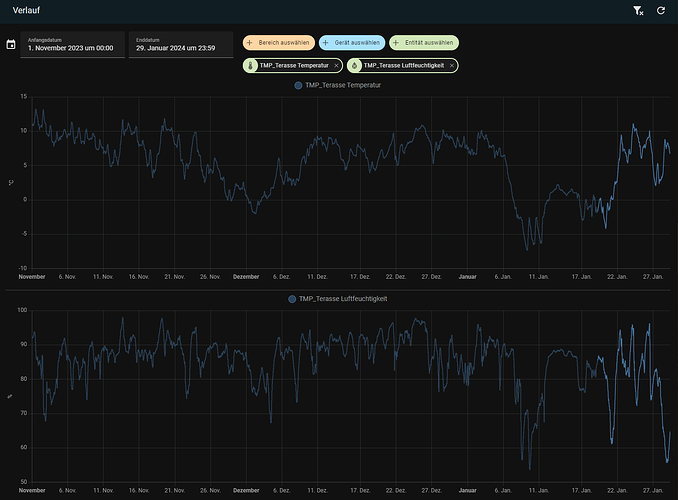Click the TMP_Terasse Temperatur entity chip label
This screenshot has width=678, height=500.
click(x=294, y=65)
